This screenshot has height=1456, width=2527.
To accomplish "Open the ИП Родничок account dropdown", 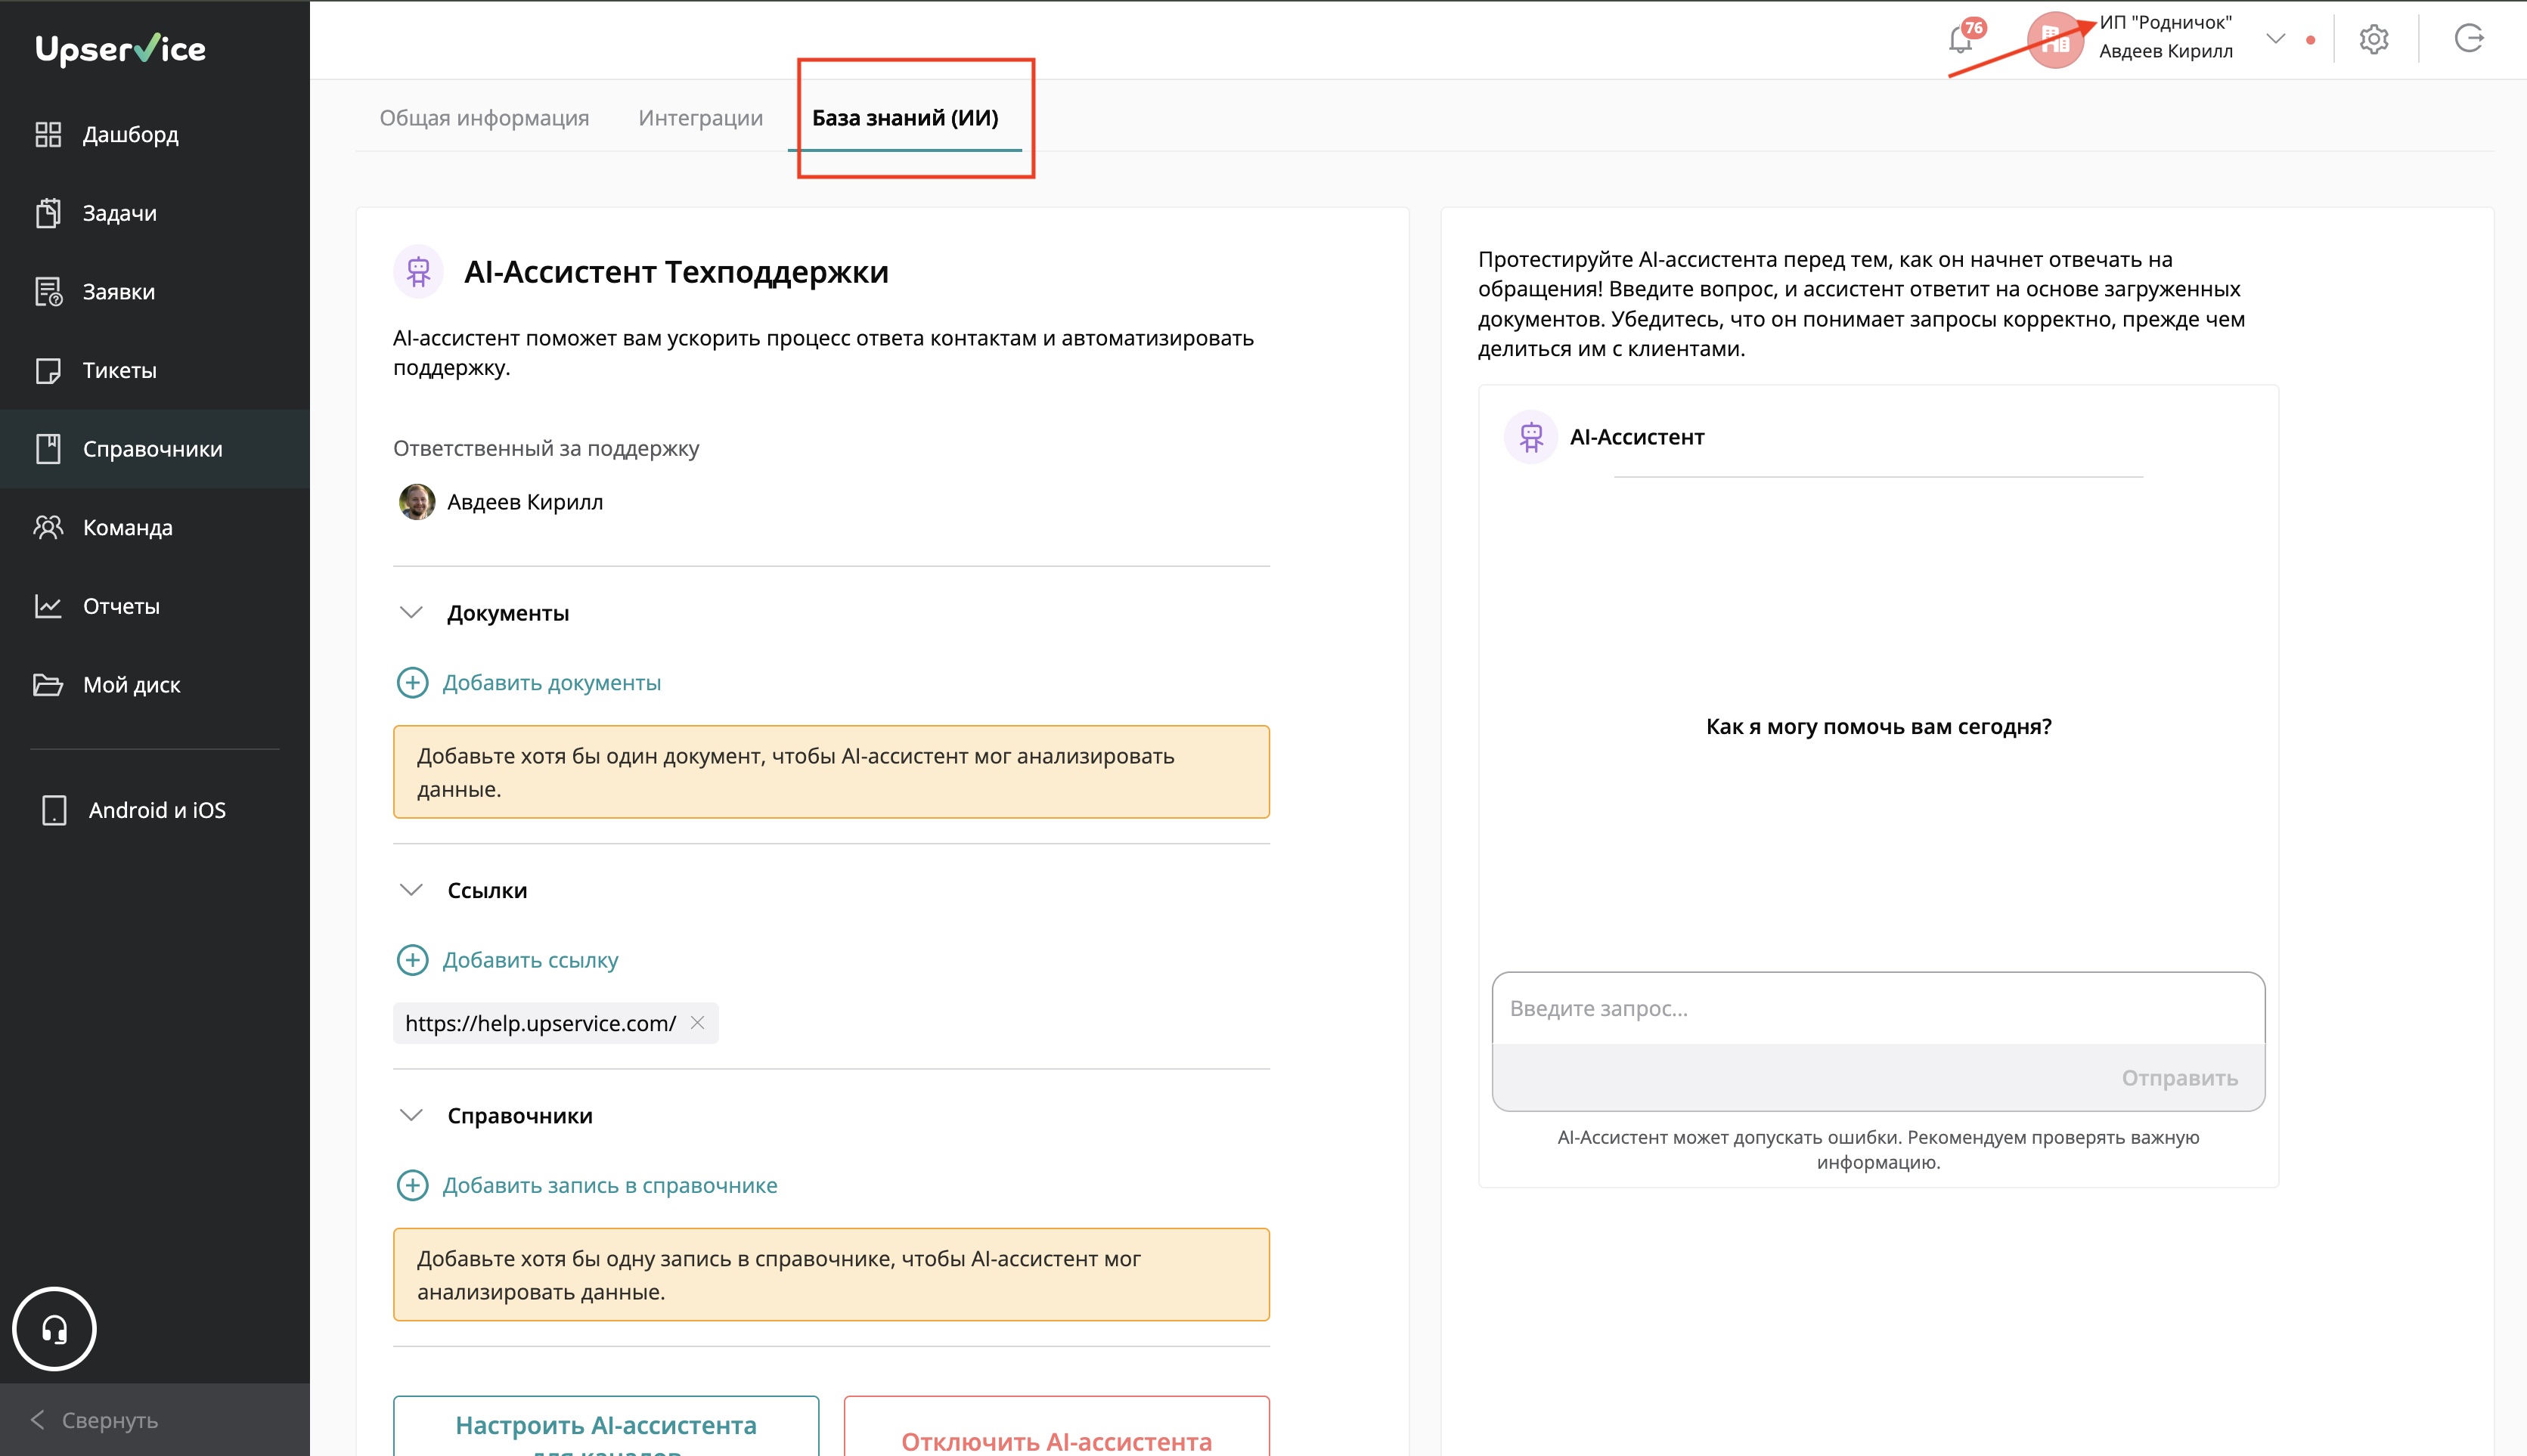I will tap(2275, 39).
